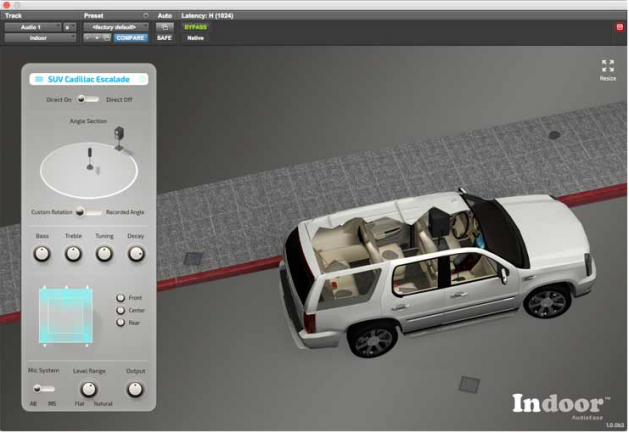Click the red target button at top right
This screenshot has width=629, height=433.
pos(620,27)
